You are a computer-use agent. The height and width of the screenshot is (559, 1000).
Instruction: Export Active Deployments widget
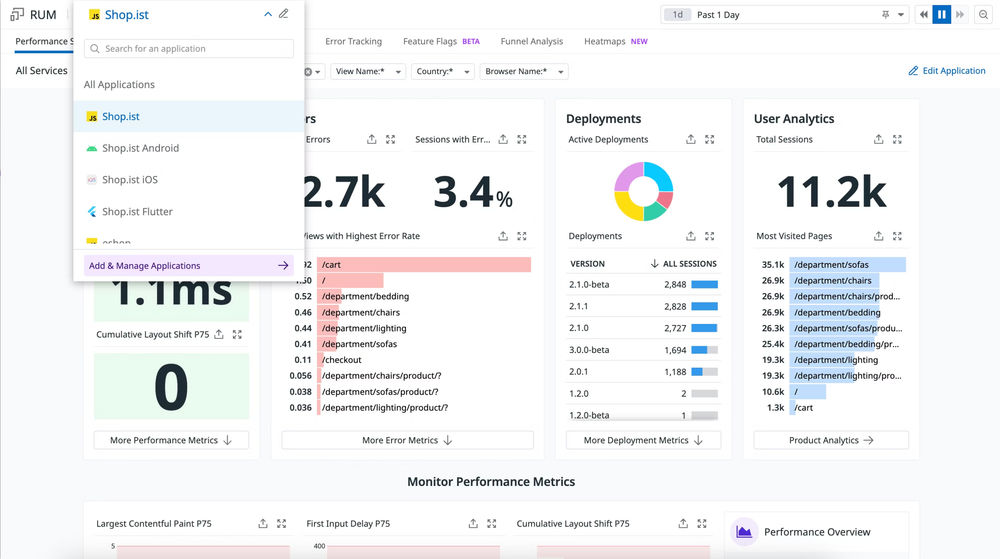691,139
